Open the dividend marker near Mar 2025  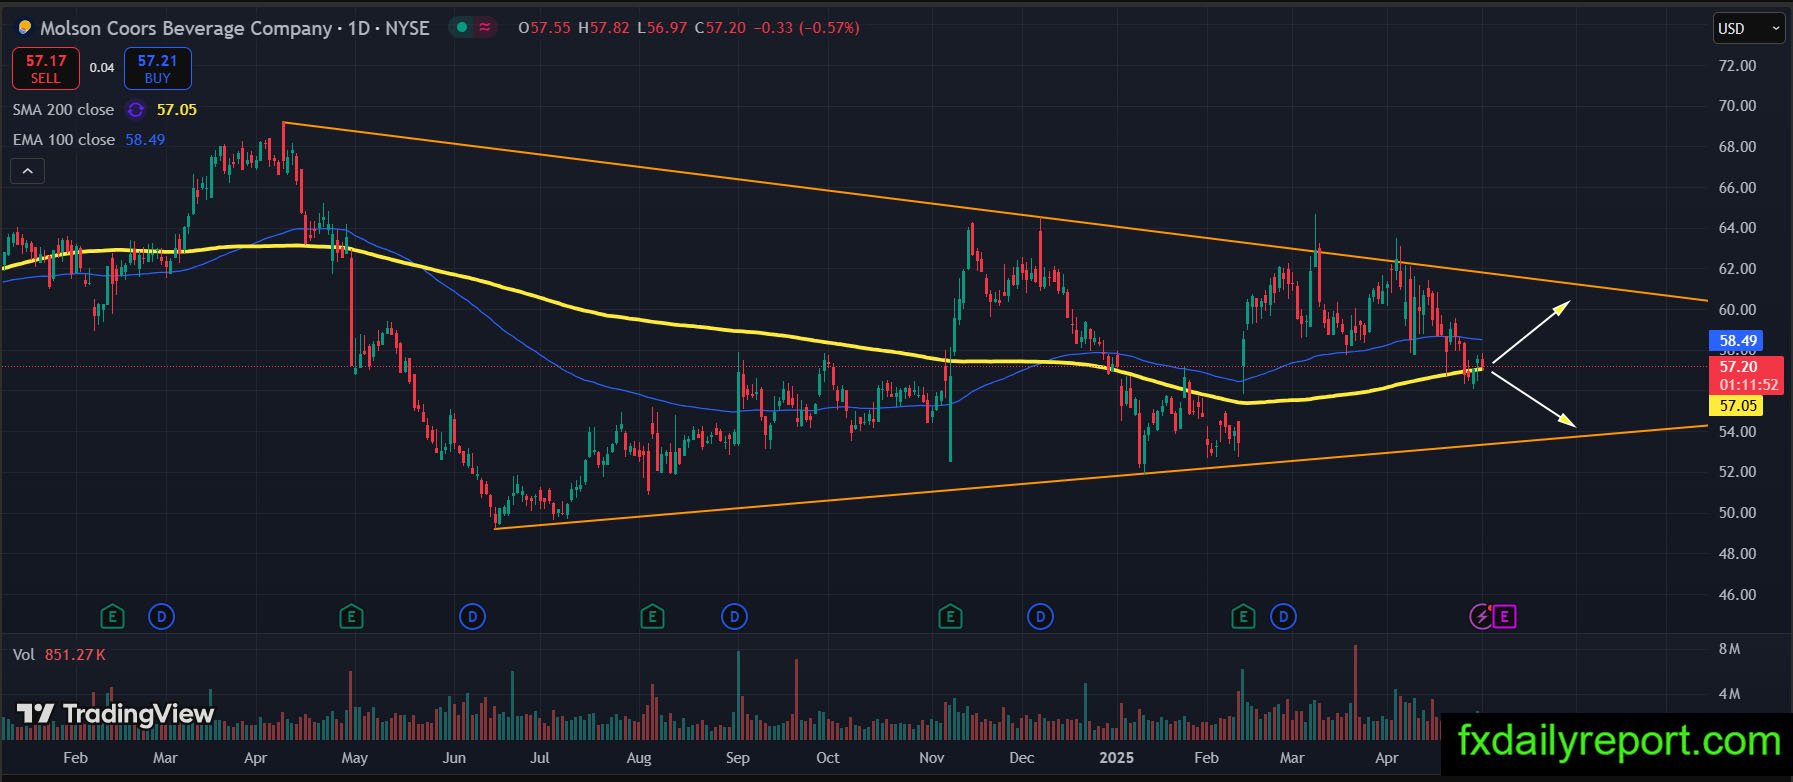1283,616
